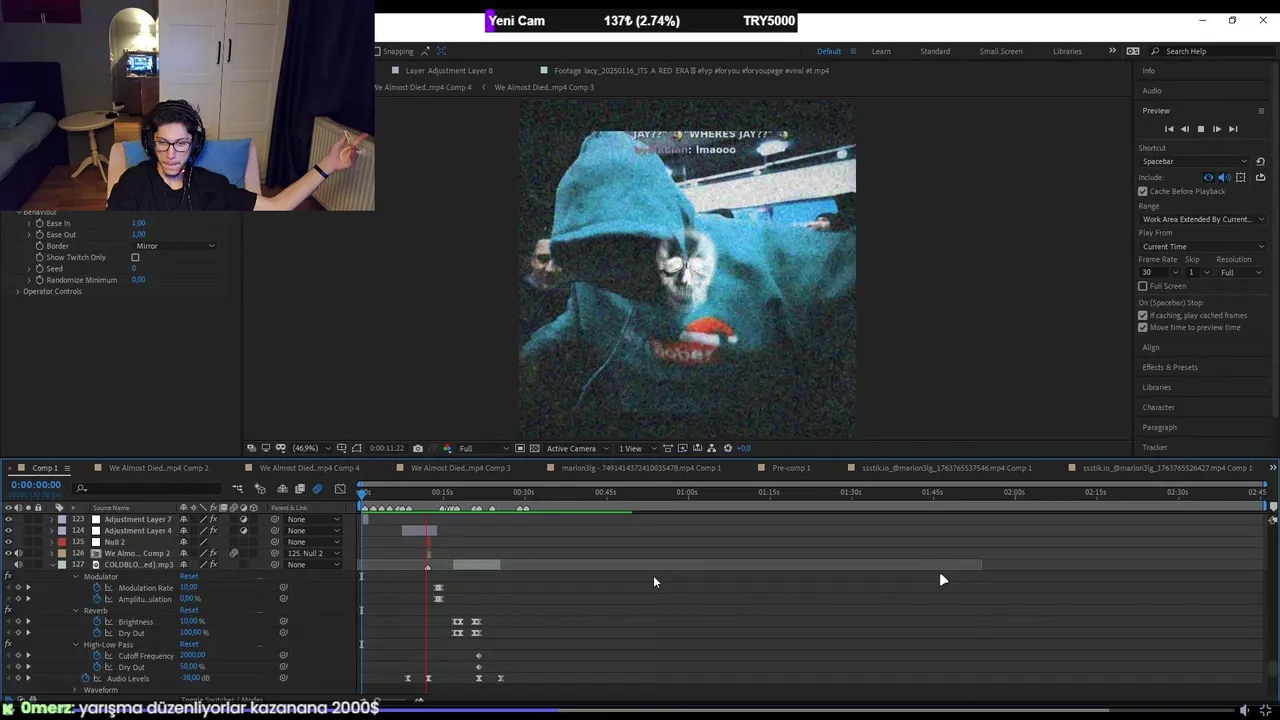The width and height of the screenshot is (1280, 720).
Task: Open the Play From Current Time dropdown
Action: coord(1203,246)
